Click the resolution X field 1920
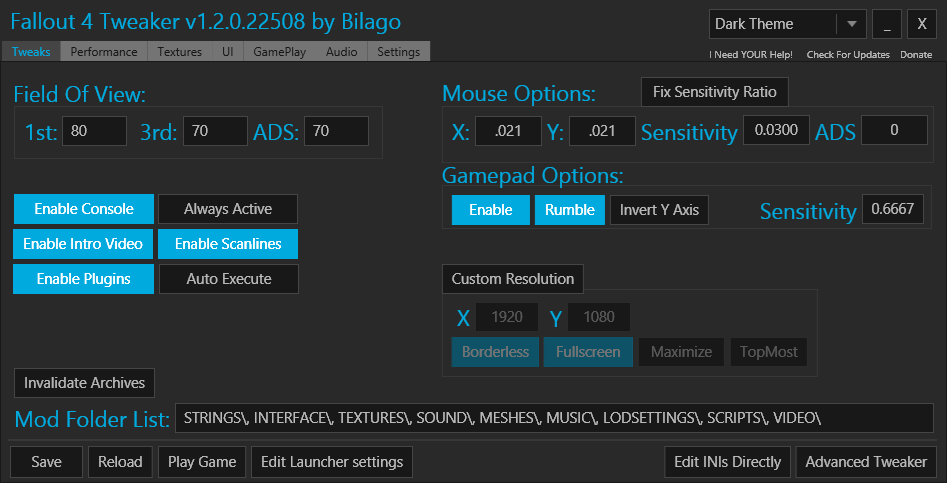This screenshot has height=483, width=947. click(507, 317)
